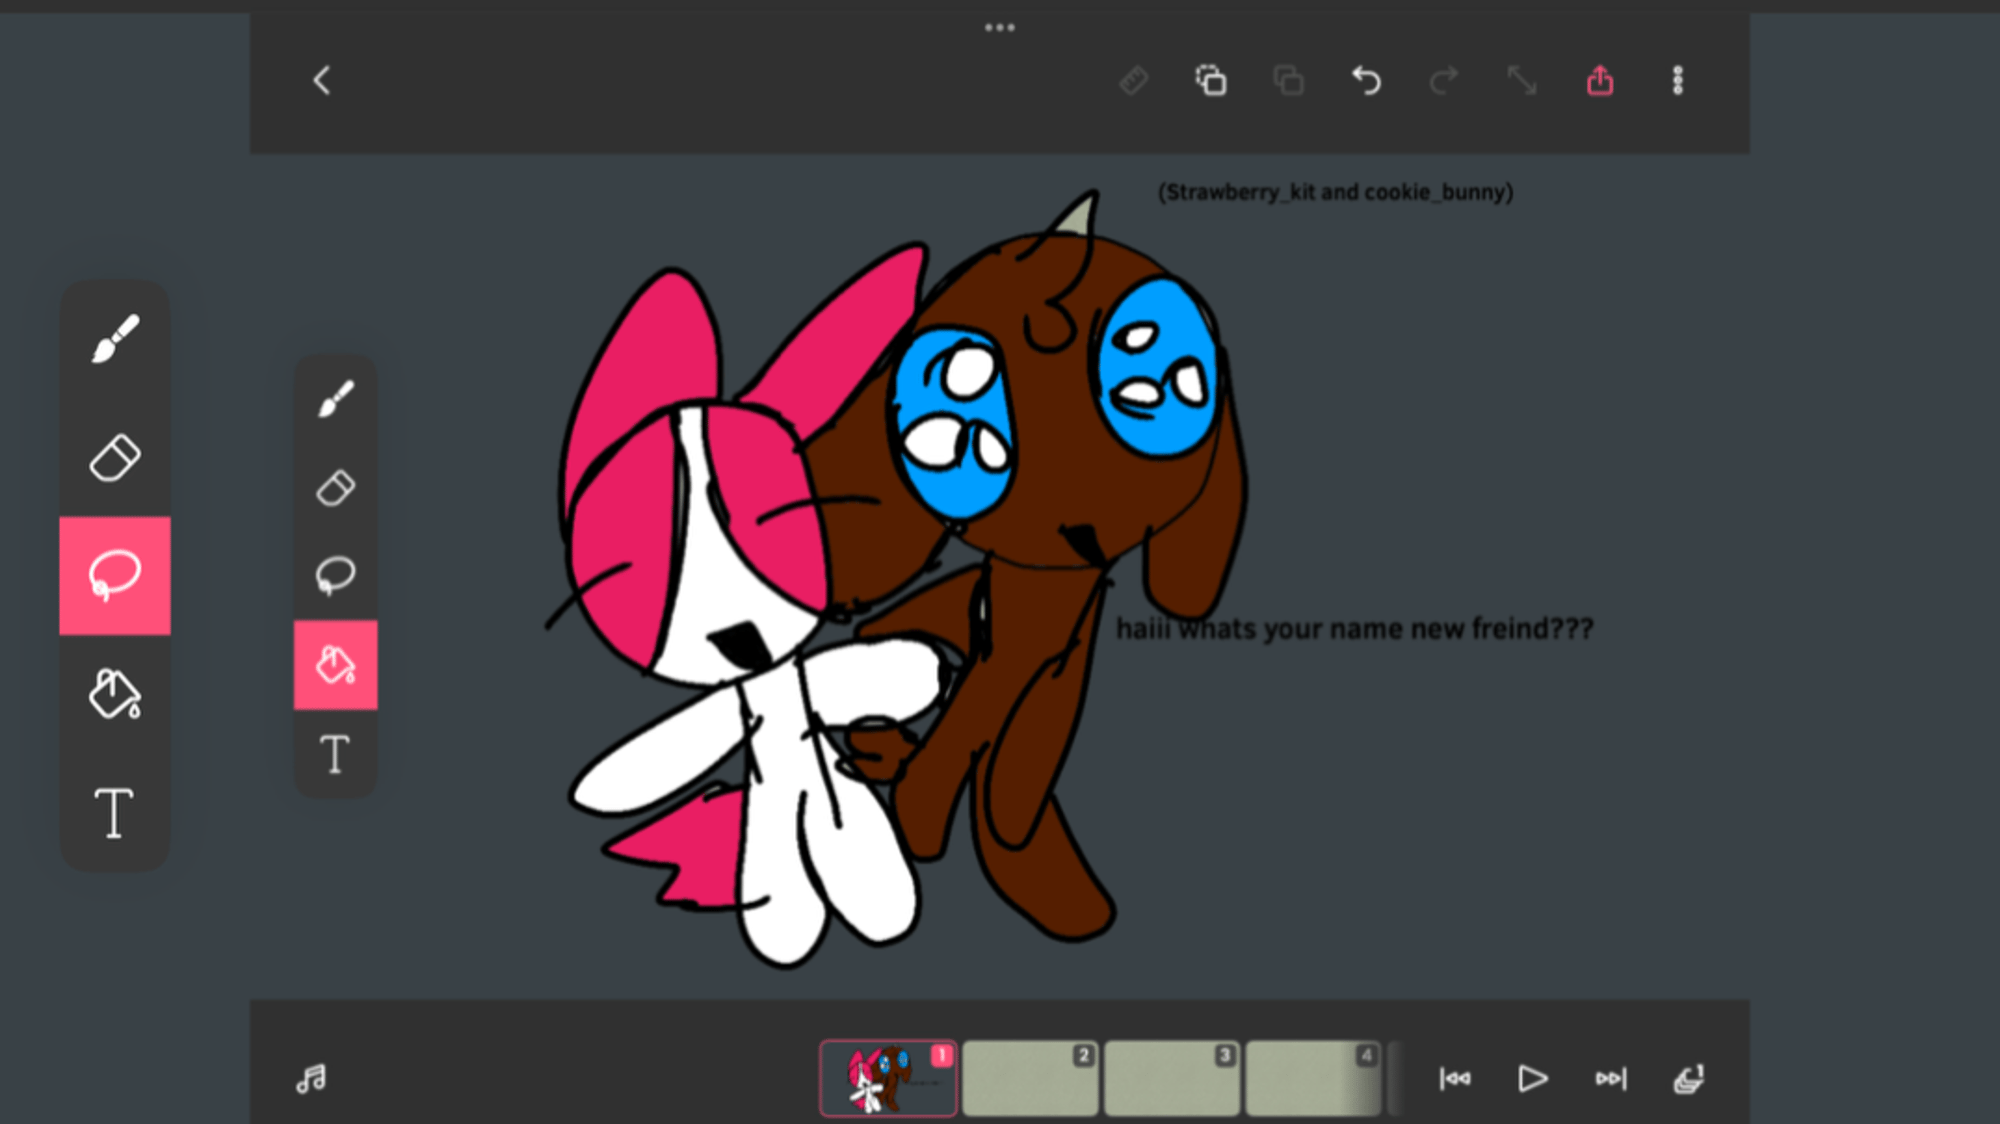Pick the eraser in the inner toolbar

pyautogui.click(x=335, y=488)
